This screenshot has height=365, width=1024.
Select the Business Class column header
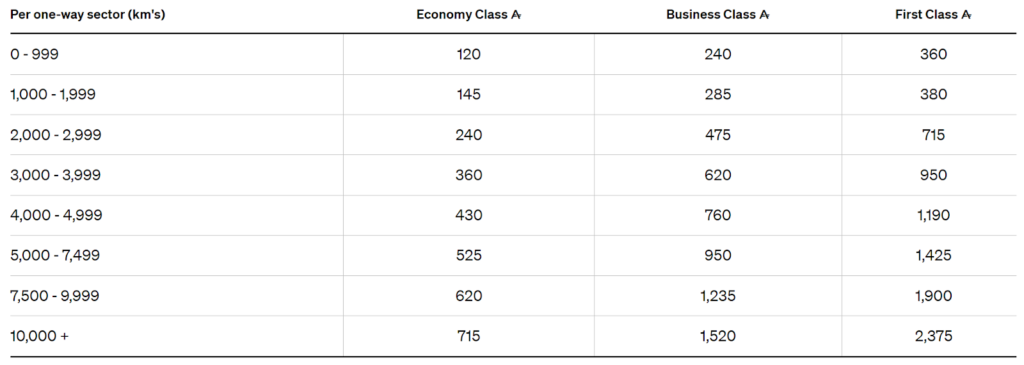tap(718, 15)
